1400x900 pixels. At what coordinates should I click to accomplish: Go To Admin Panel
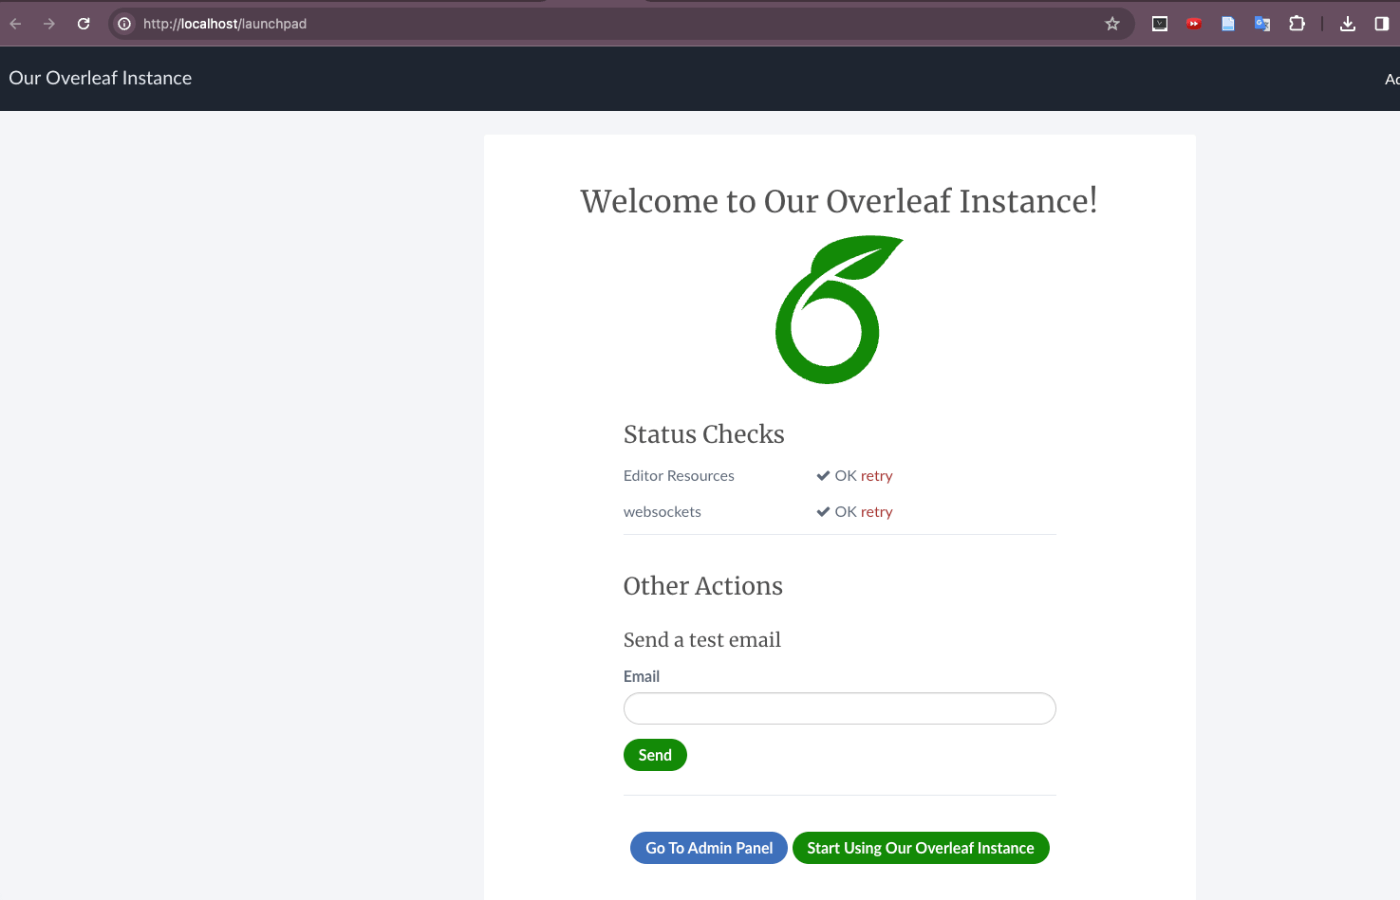[x=709, y=848]
